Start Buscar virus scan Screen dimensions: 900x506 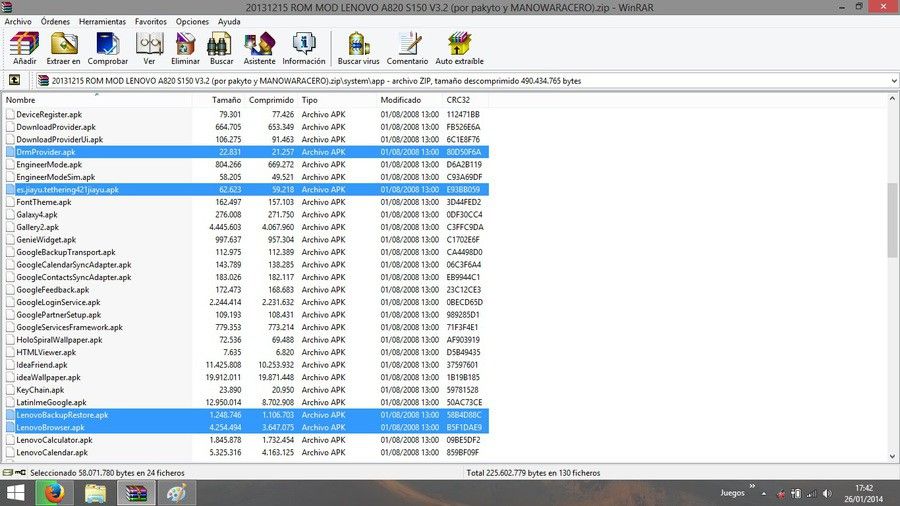[x=358, y=49]
